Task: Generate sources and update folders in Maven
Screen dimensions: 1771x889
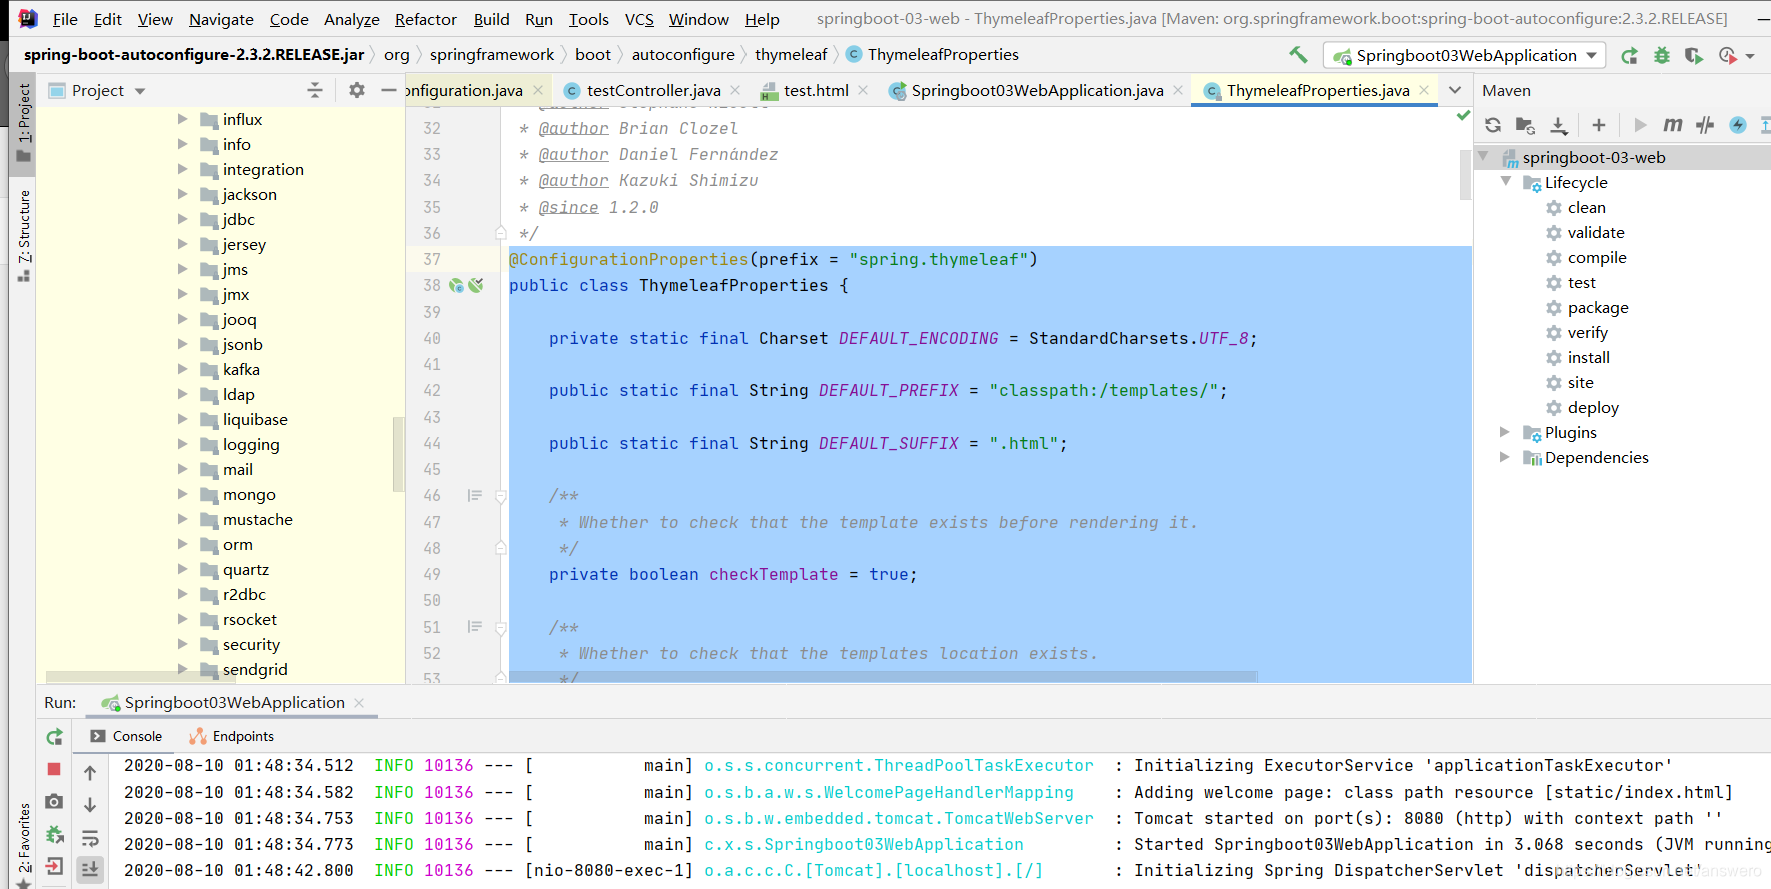Action: pos(1525,125)
